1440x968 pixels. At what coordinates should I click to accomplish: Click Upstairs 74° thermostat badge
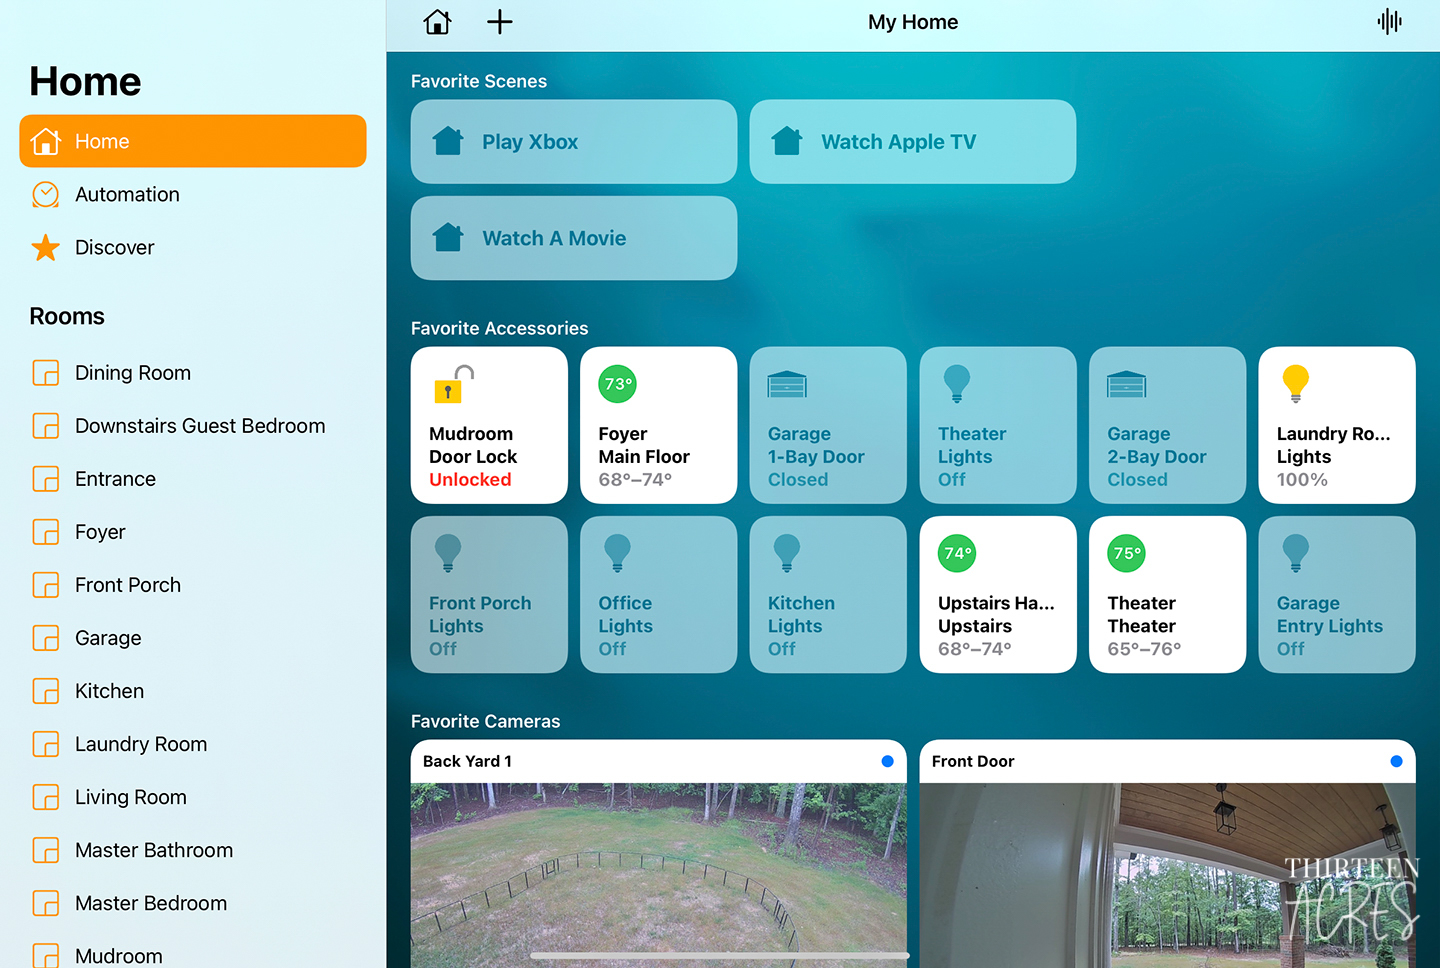pos(957,553)
